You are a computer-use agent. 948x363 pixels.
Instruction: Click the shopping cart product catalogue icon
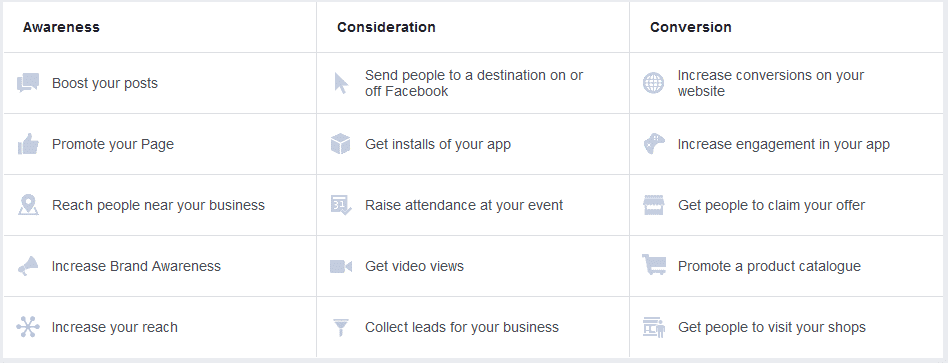click(654, 265)
